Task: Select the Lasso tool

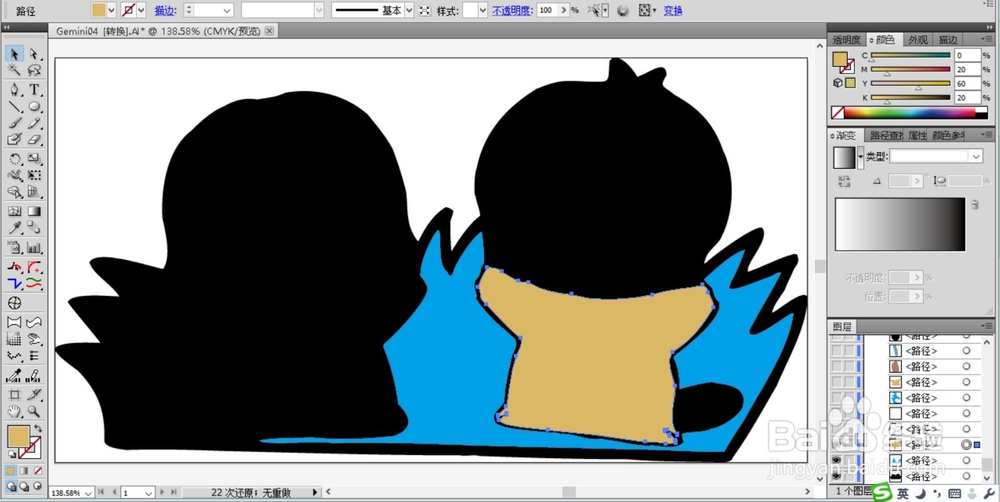Action: pyautogui.click(x=34, y=70)
